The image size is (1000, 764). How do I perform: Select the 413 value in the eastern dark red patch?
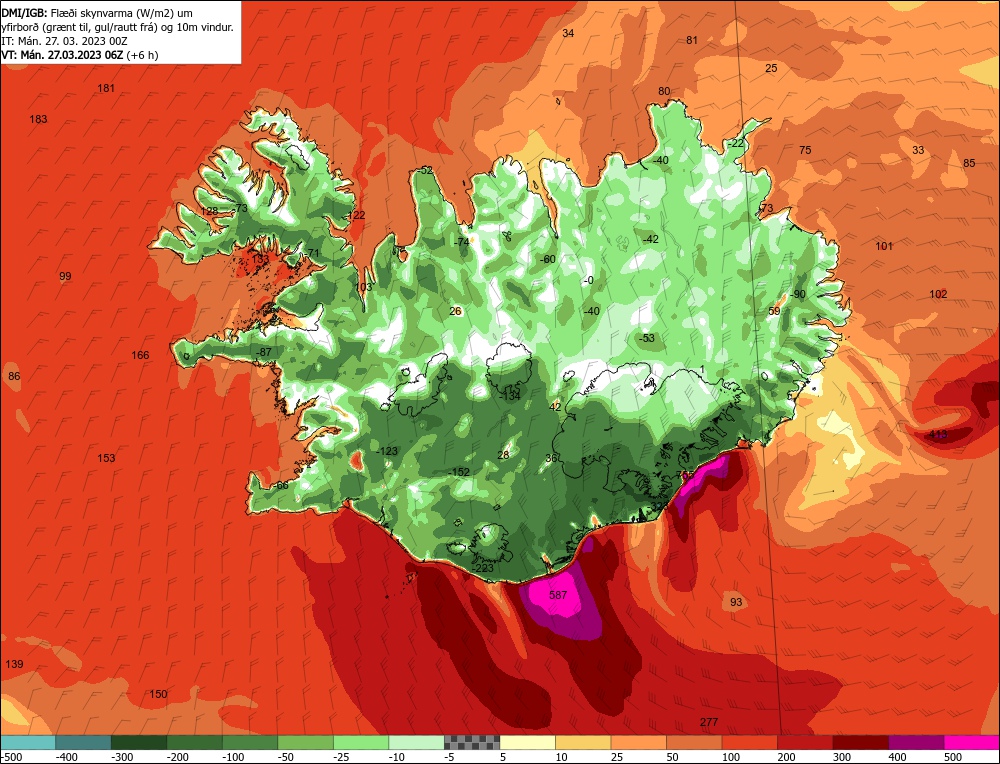[938, 434]
